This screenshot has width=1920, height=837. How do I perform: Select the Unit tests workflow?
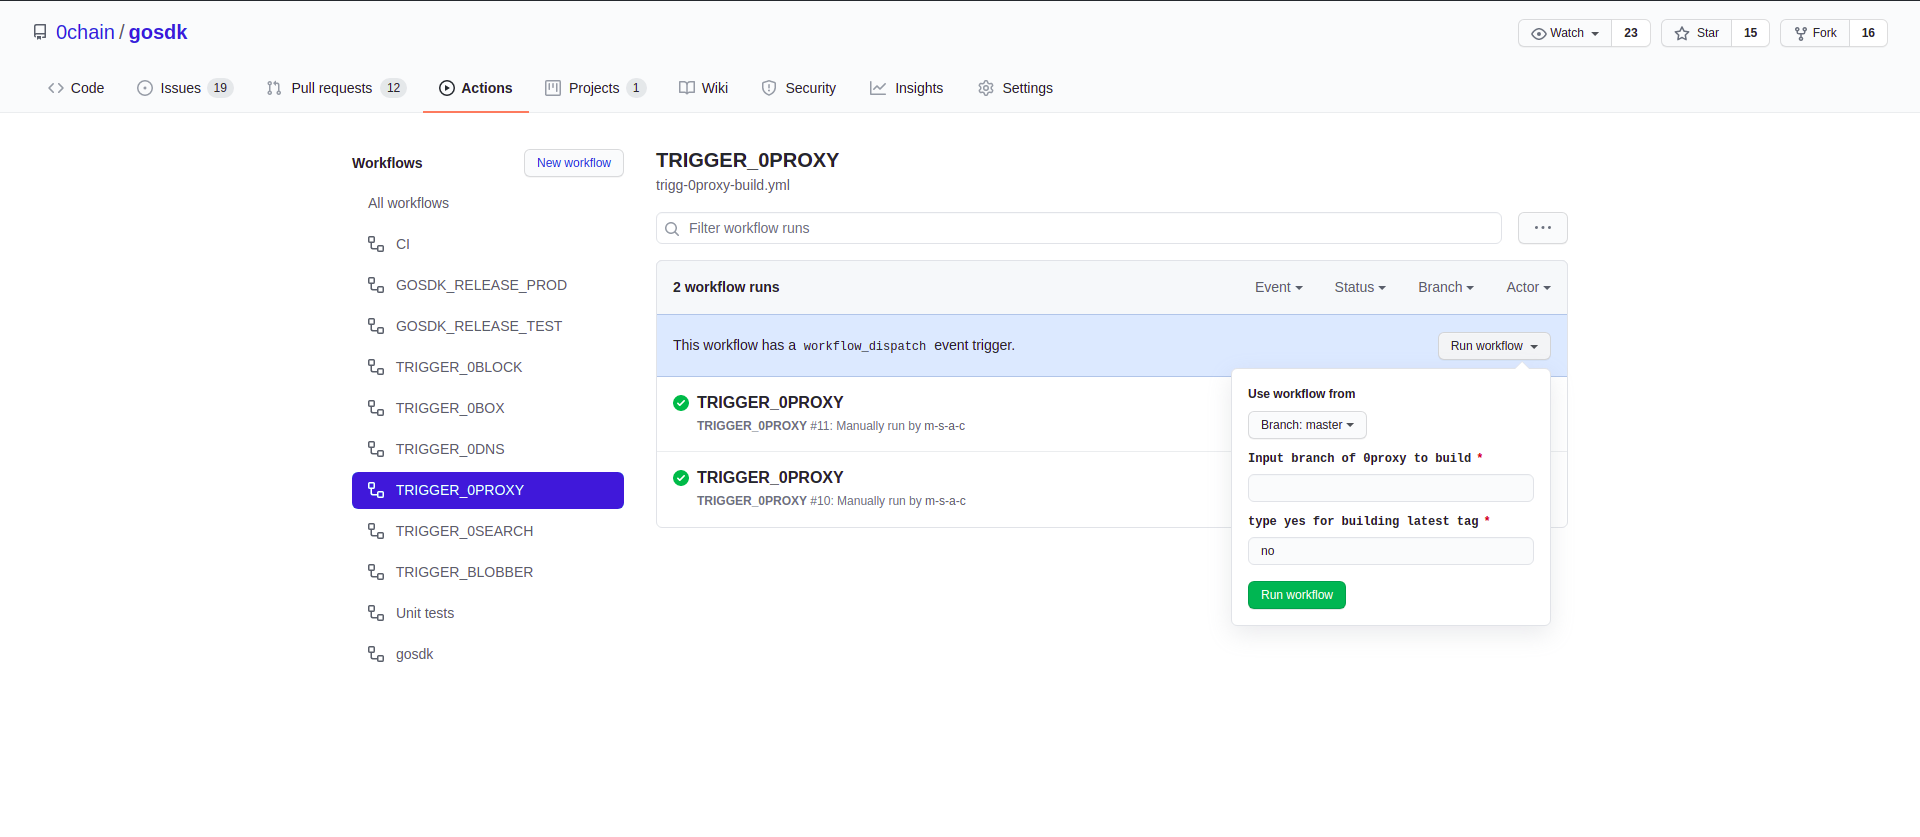point(425,613)
